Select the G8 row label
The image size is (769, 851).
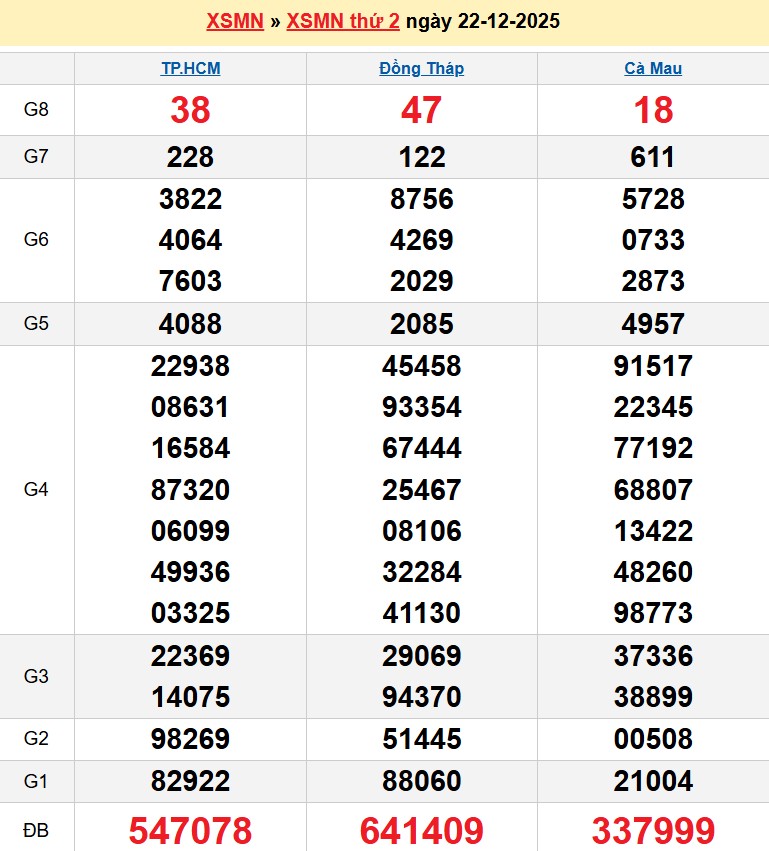tap(36, 110)
